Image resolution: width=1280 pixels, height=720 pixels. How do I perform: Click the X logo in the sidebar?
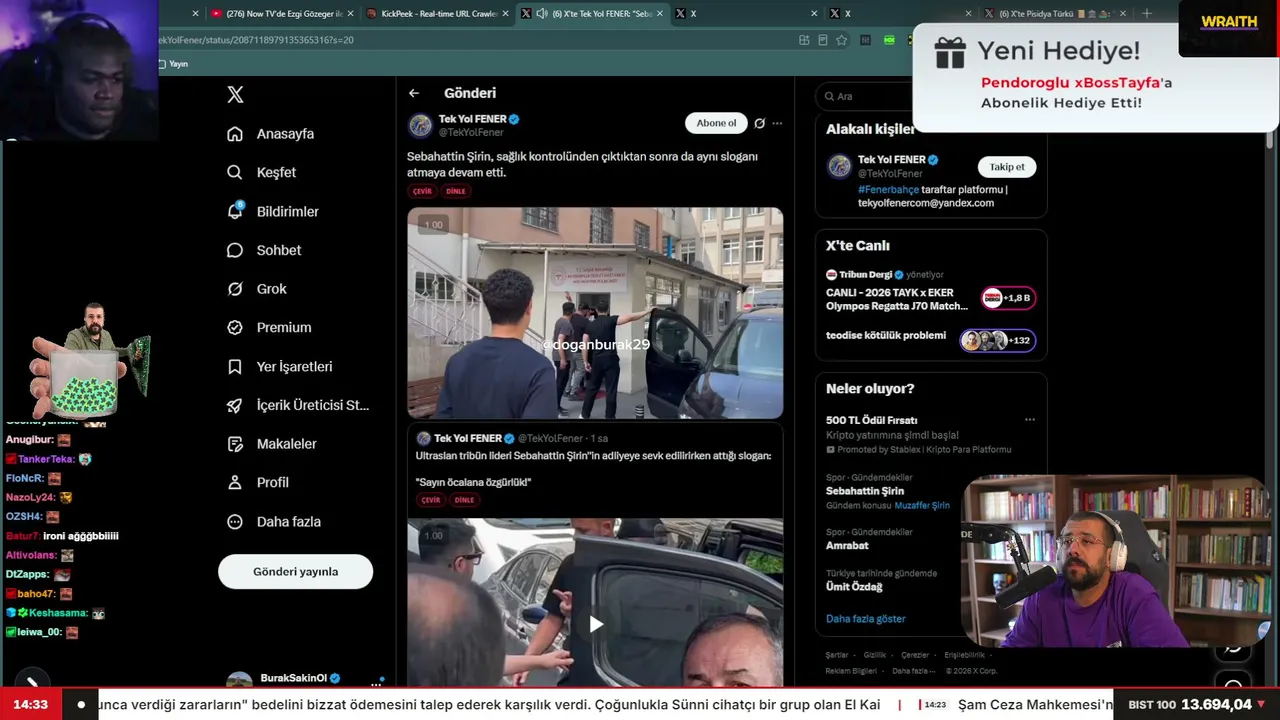[235, 94]
